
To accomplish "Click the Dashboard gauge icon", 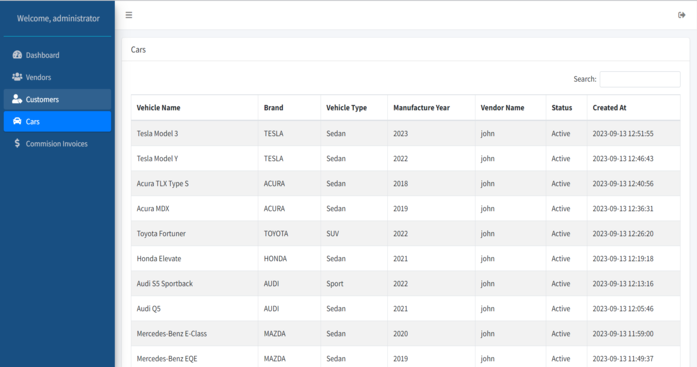I will (x=17, y=55).
